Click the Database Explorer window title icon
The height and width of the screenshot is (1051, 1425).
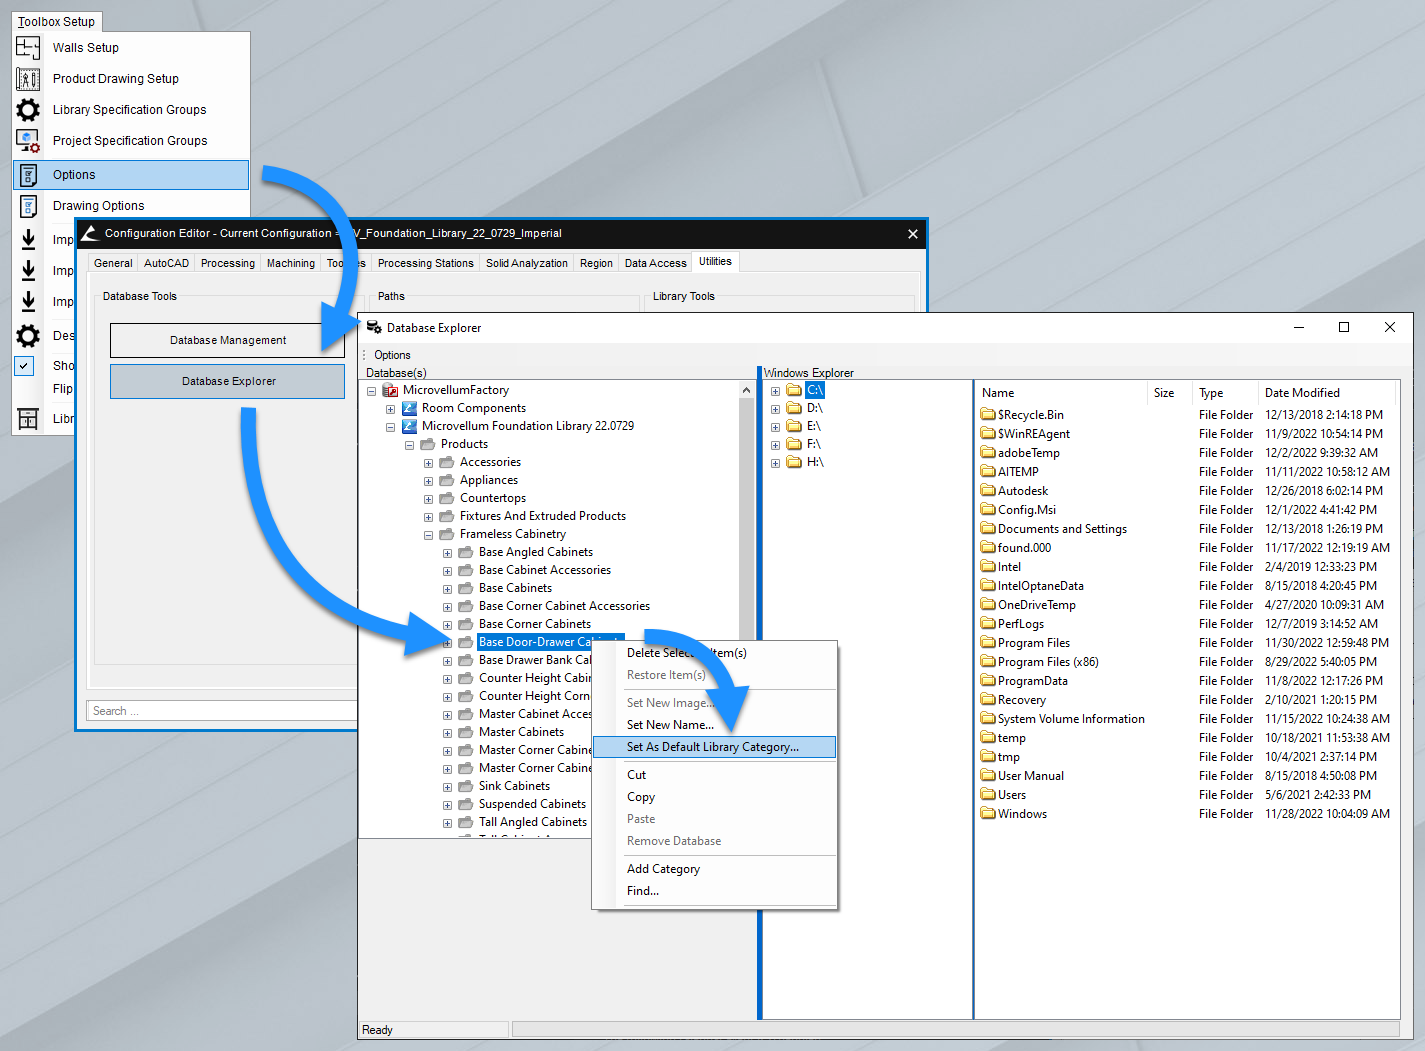tap(374, 327)
